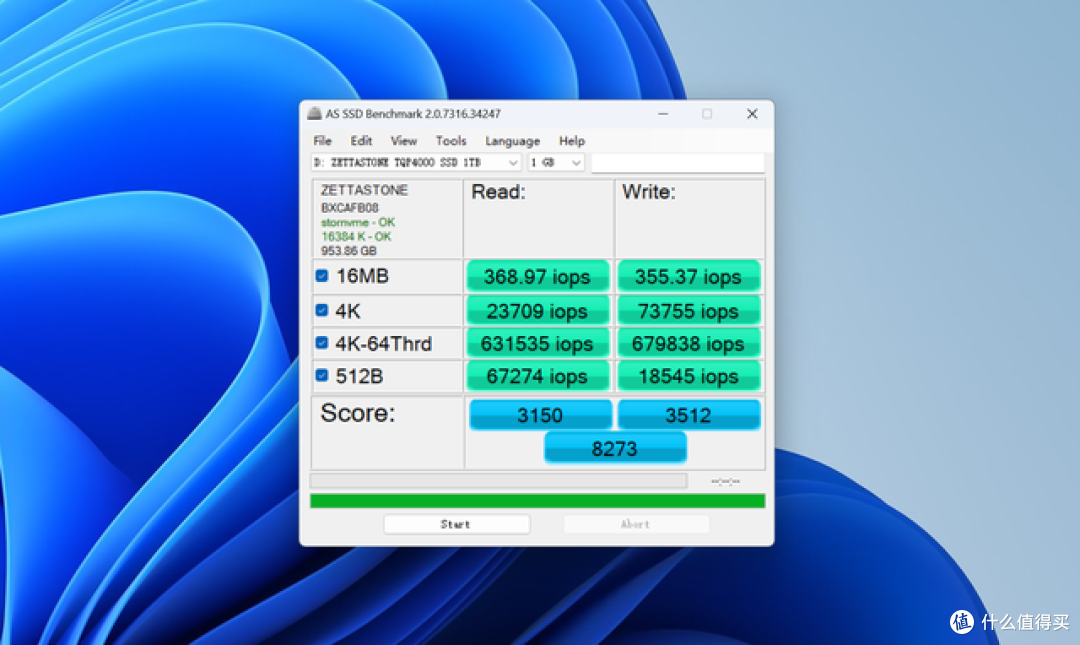Click the Score: label
Screen dimensions: 1080x645
(357, 413)
